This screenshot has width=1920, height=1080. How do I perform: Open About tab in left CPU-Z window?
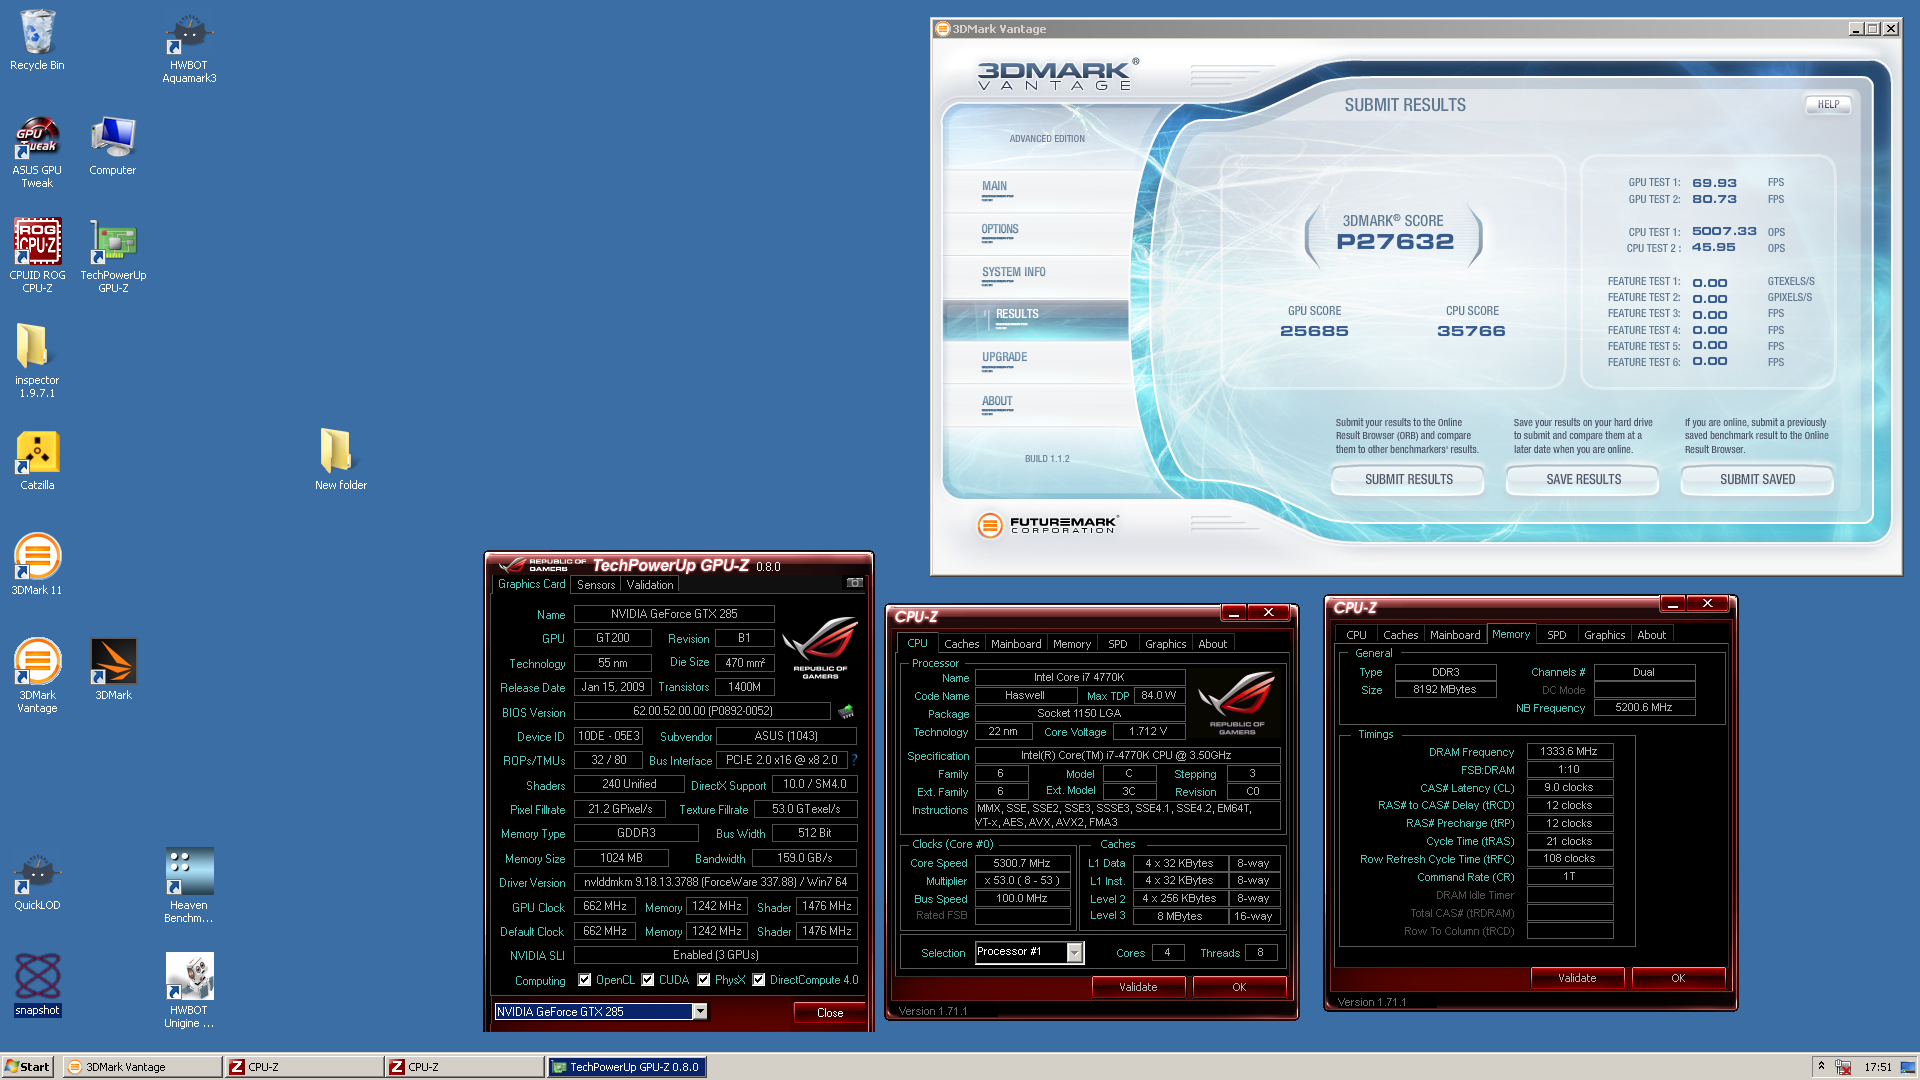[1213, 644]
